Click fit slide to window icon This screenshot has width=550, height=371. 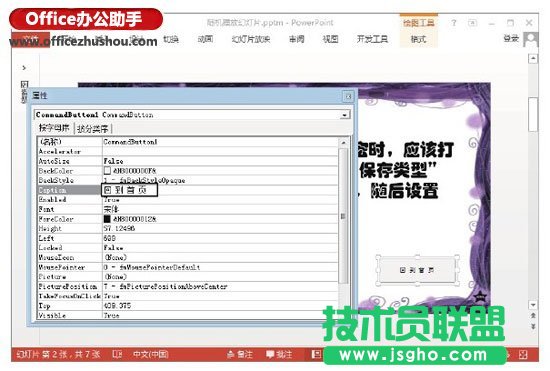point(523,355)
